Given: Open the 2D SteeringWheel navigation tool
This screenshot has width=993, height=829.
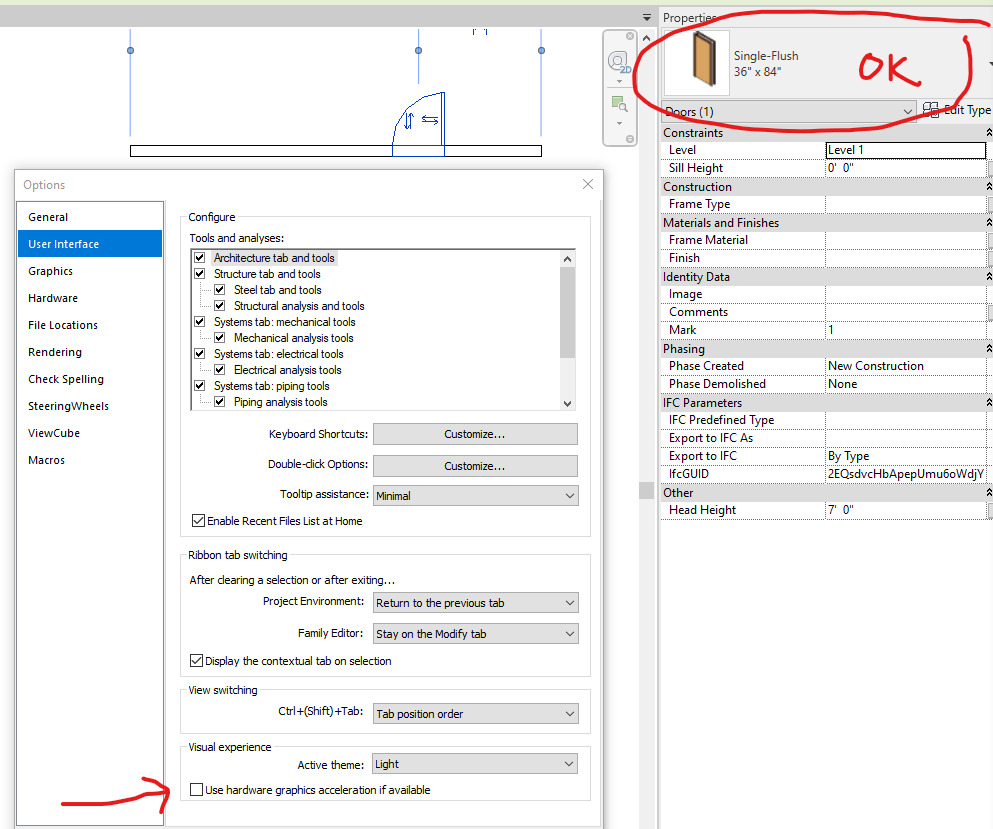Looking at the screenshot, I should click(617, 60).
